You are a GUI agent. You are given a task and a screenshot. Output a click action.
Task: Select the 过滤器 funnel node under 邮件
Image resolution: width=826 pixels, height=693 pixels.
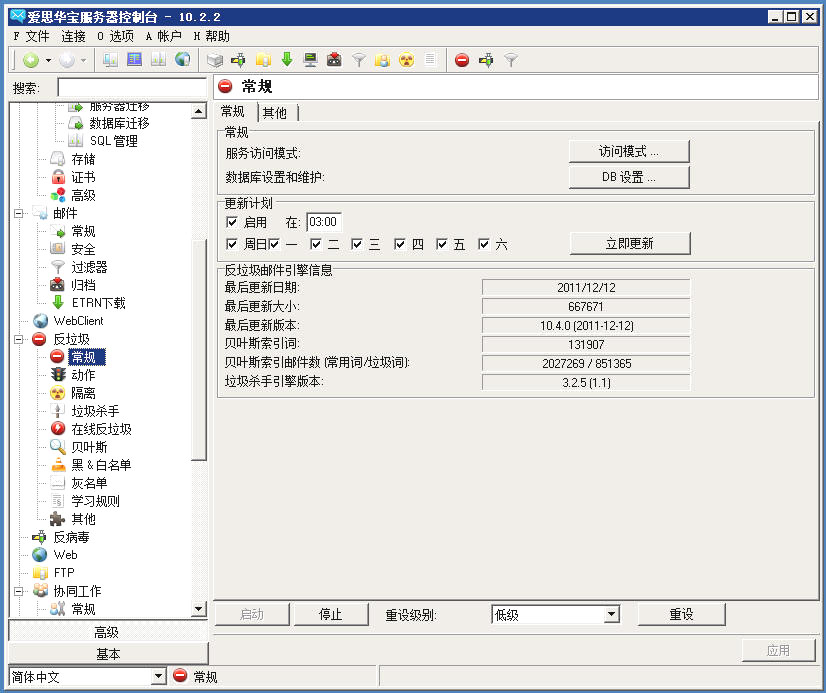click(x=89, y=267)
